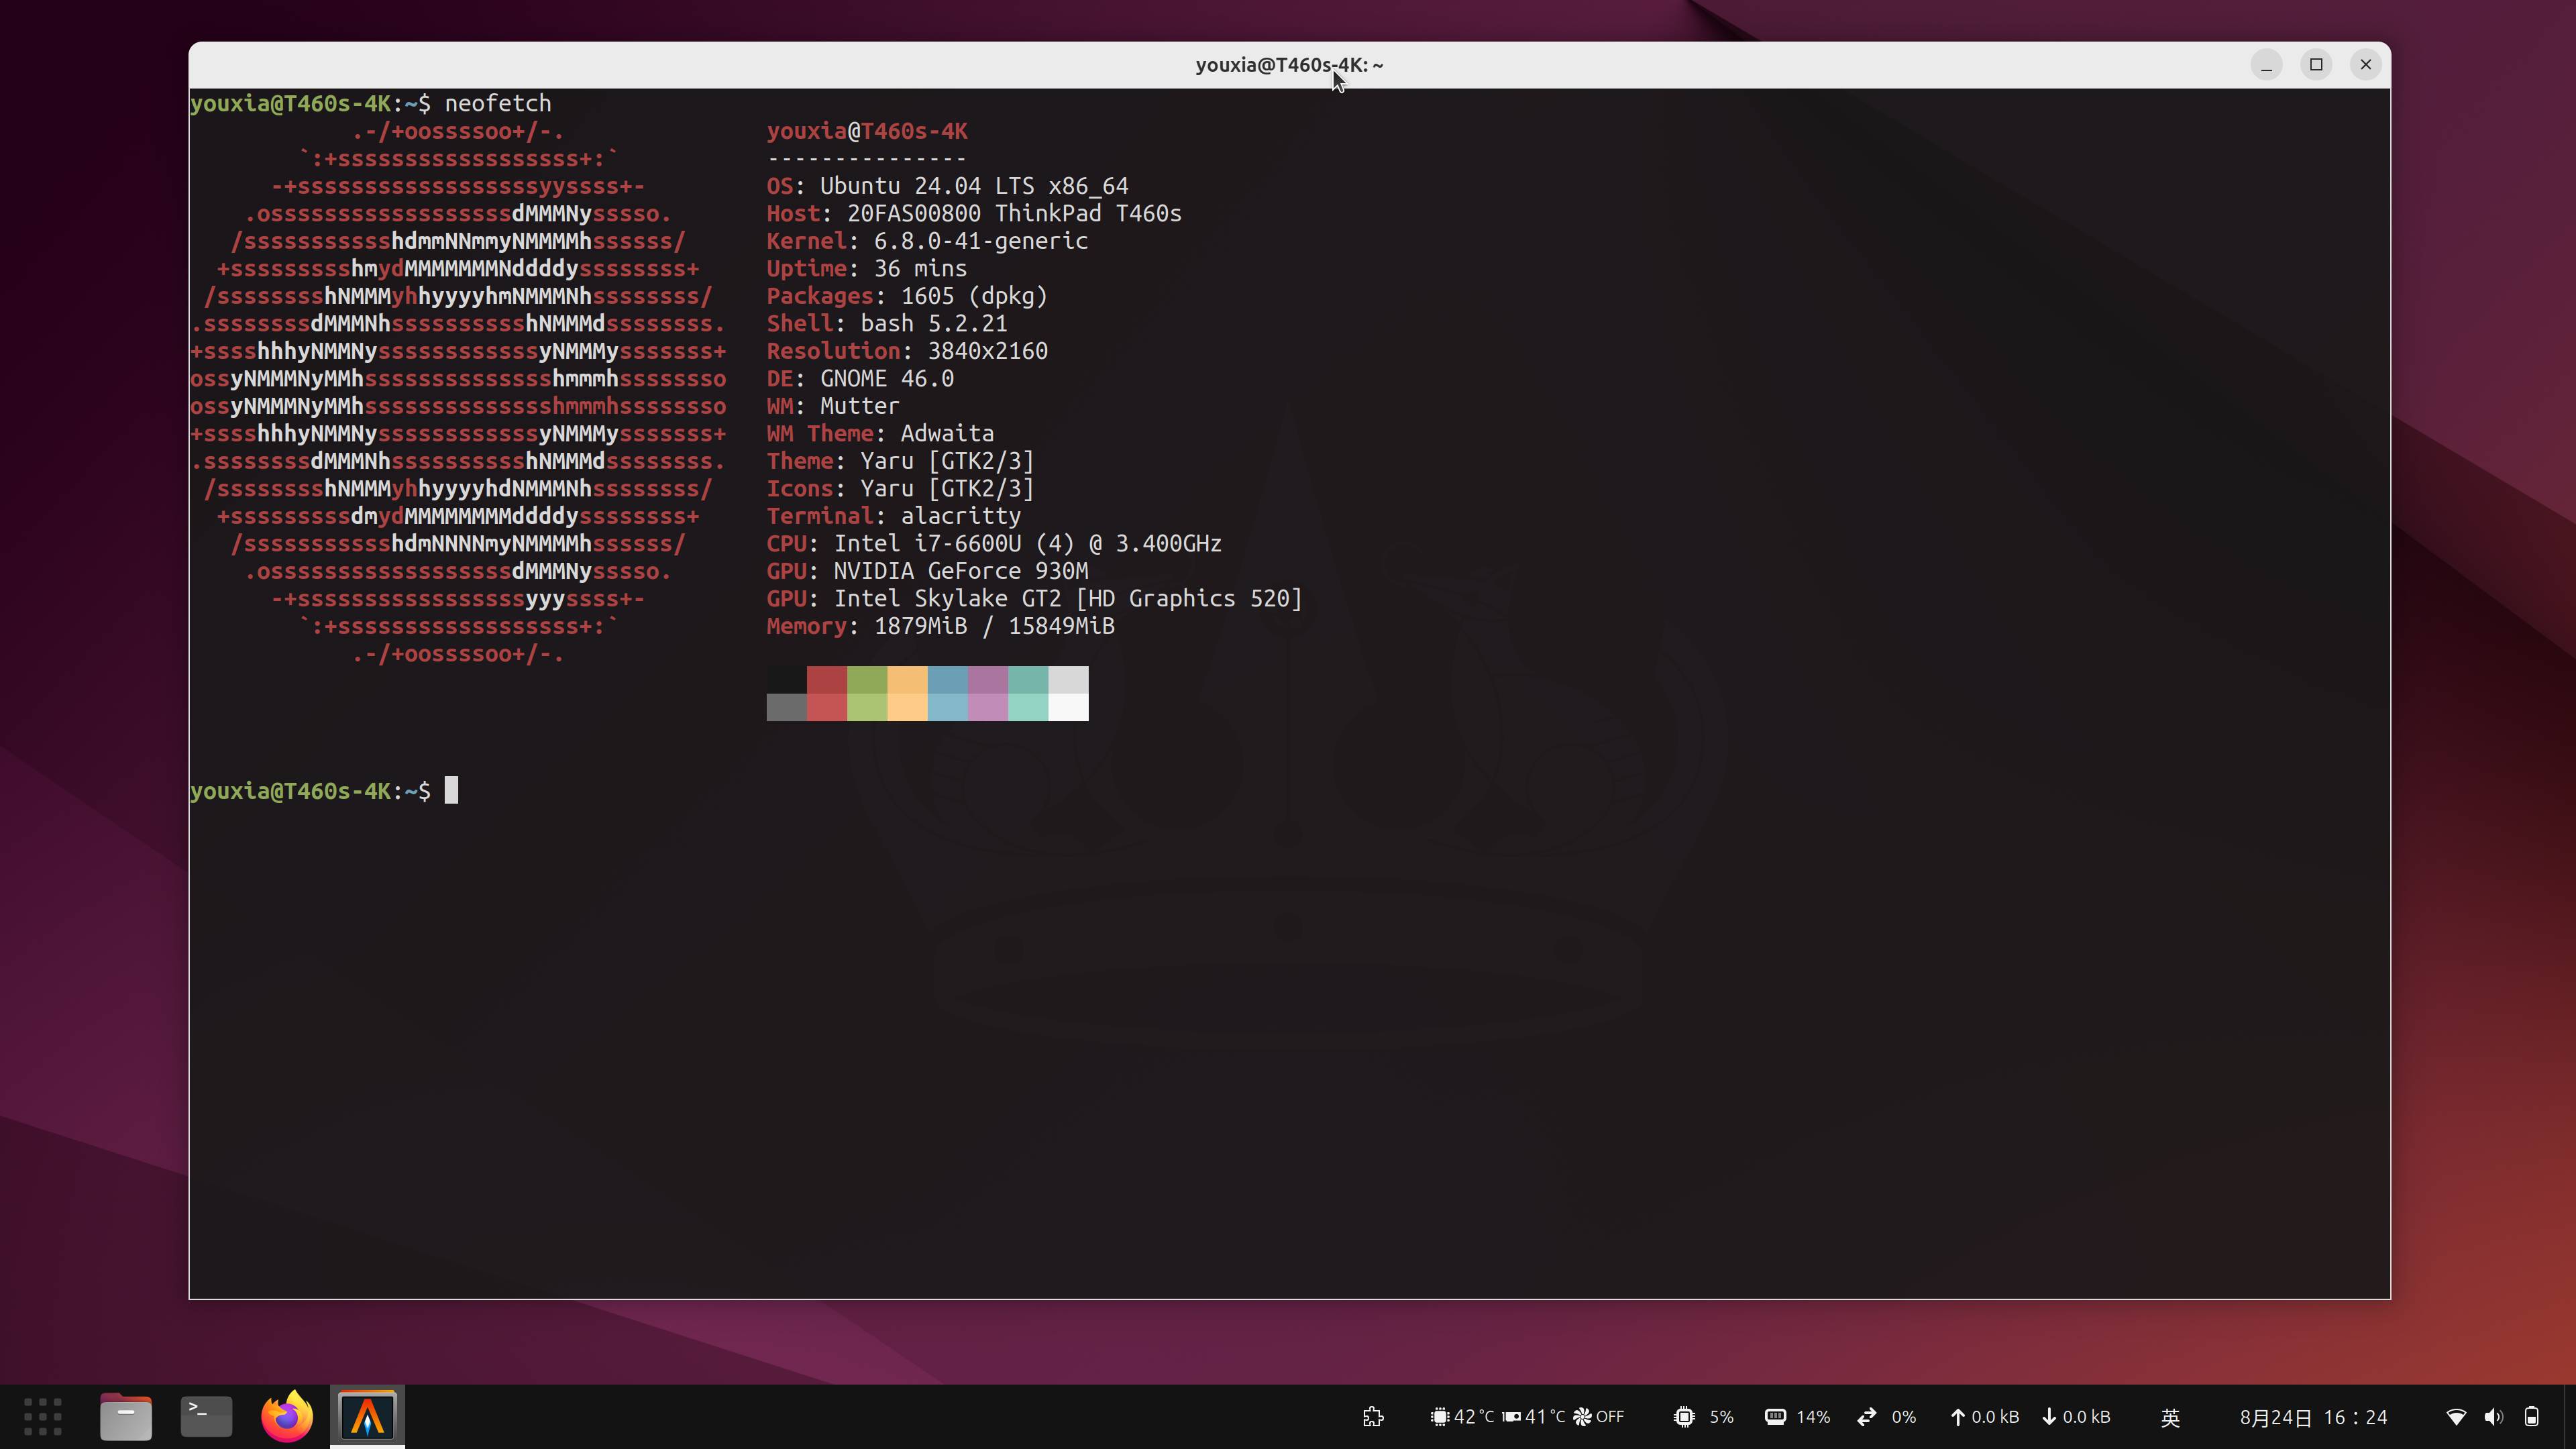Click the WM Theme value 'Adwaita'

coord(947,433)
